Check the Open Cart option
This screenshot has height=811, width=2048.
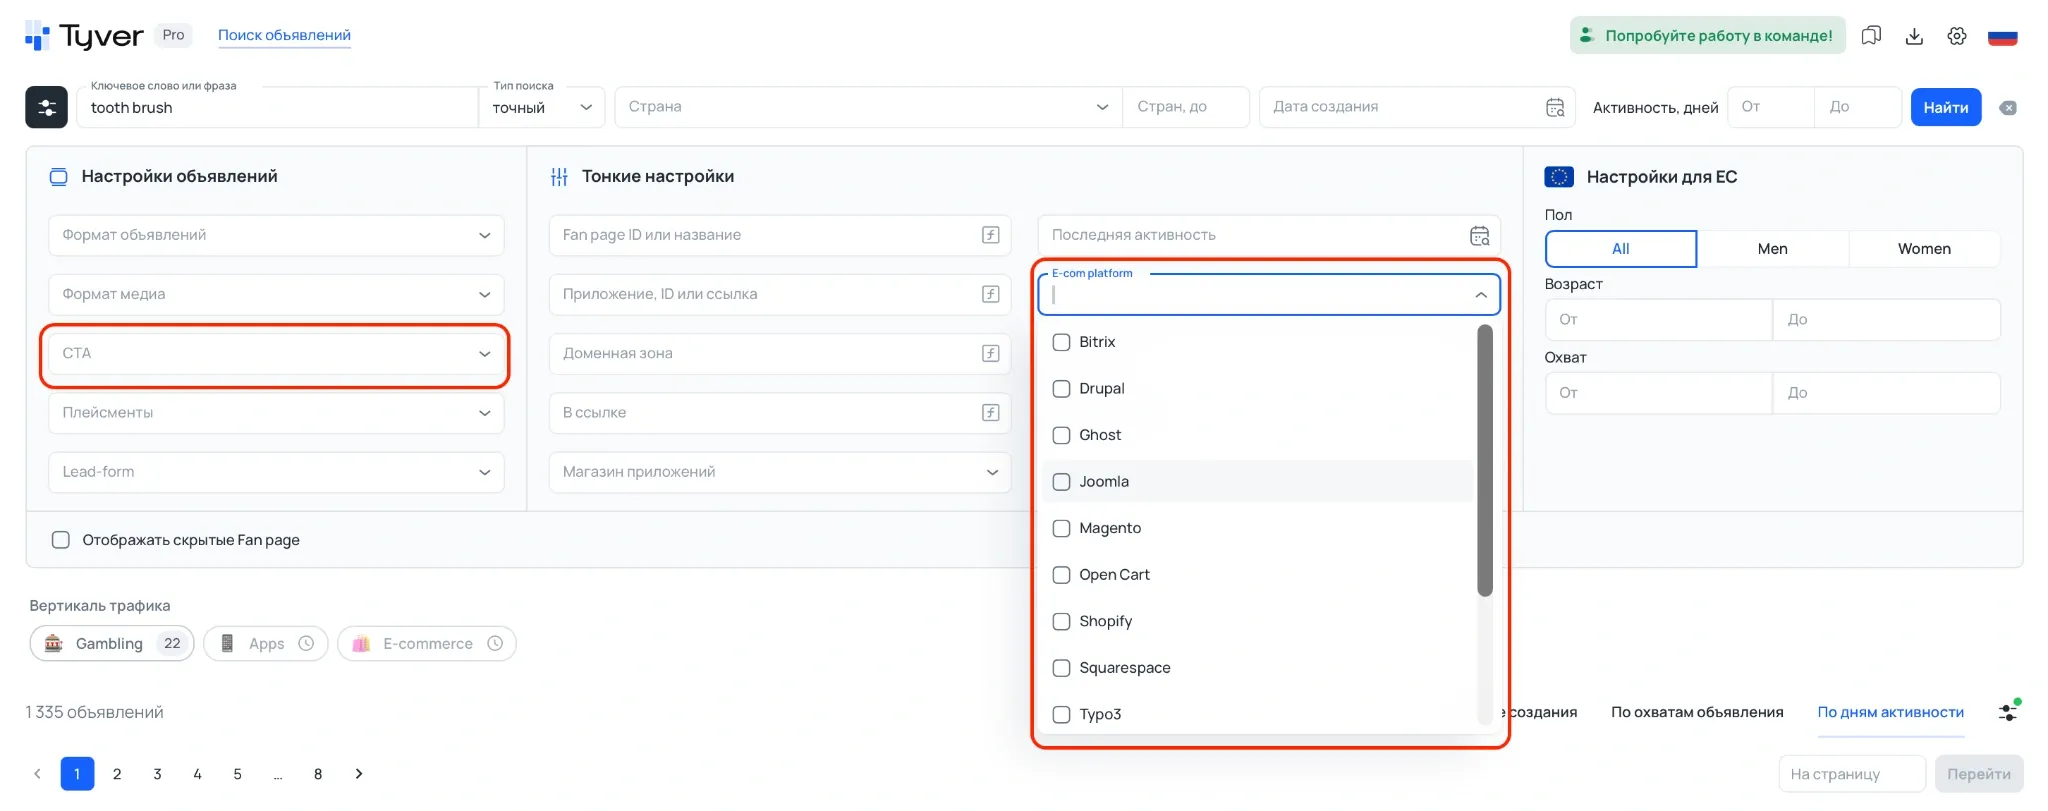1061,575
